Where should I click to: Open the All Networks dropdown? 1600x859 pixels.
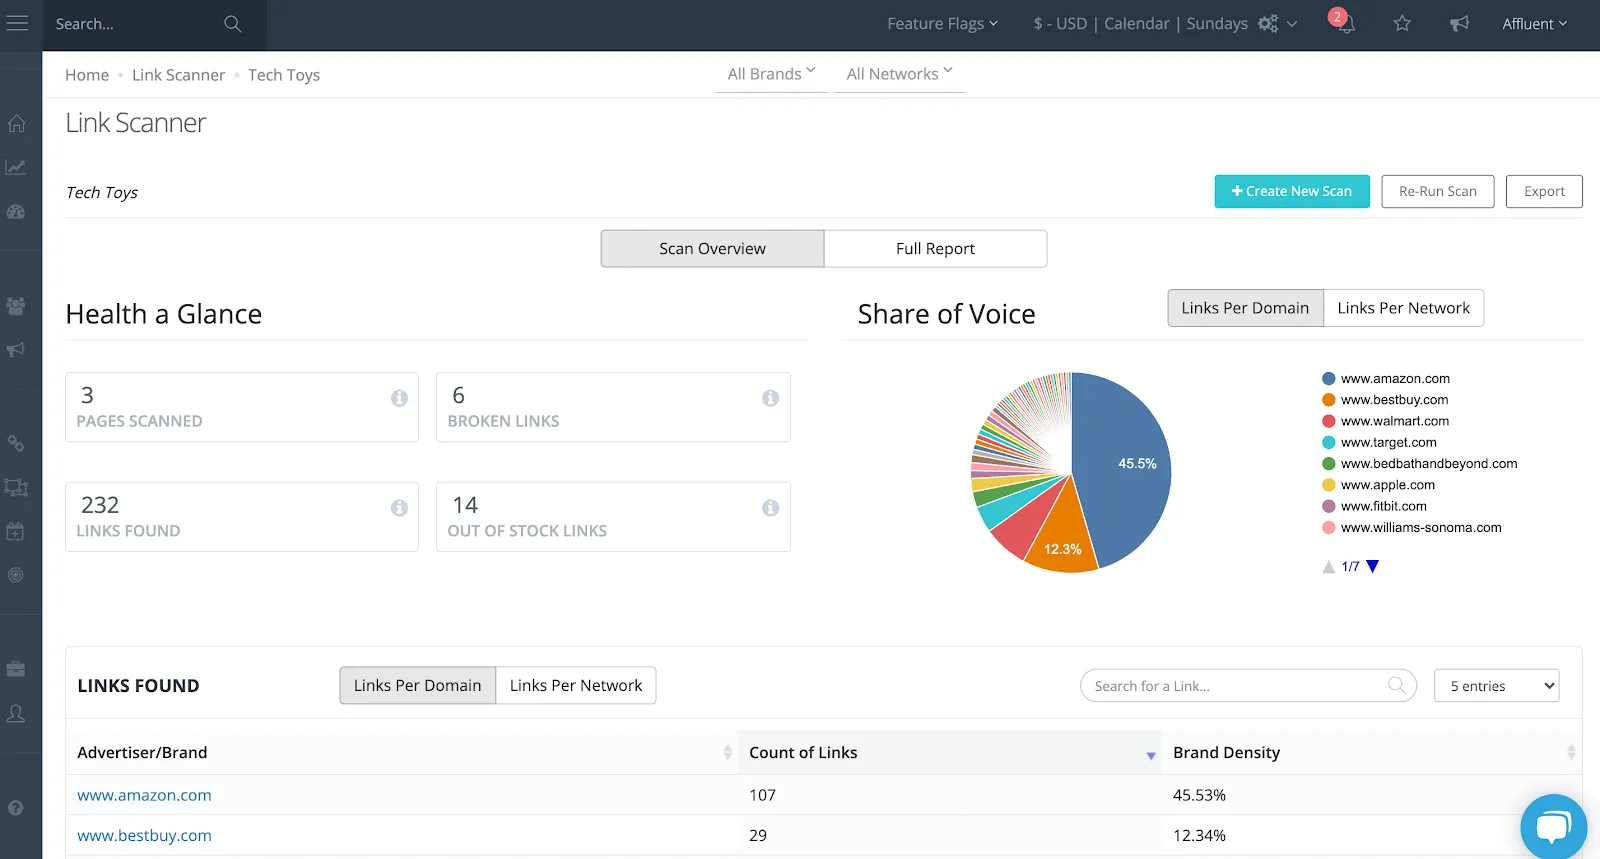pyautogui.click(x=899, y=74)
